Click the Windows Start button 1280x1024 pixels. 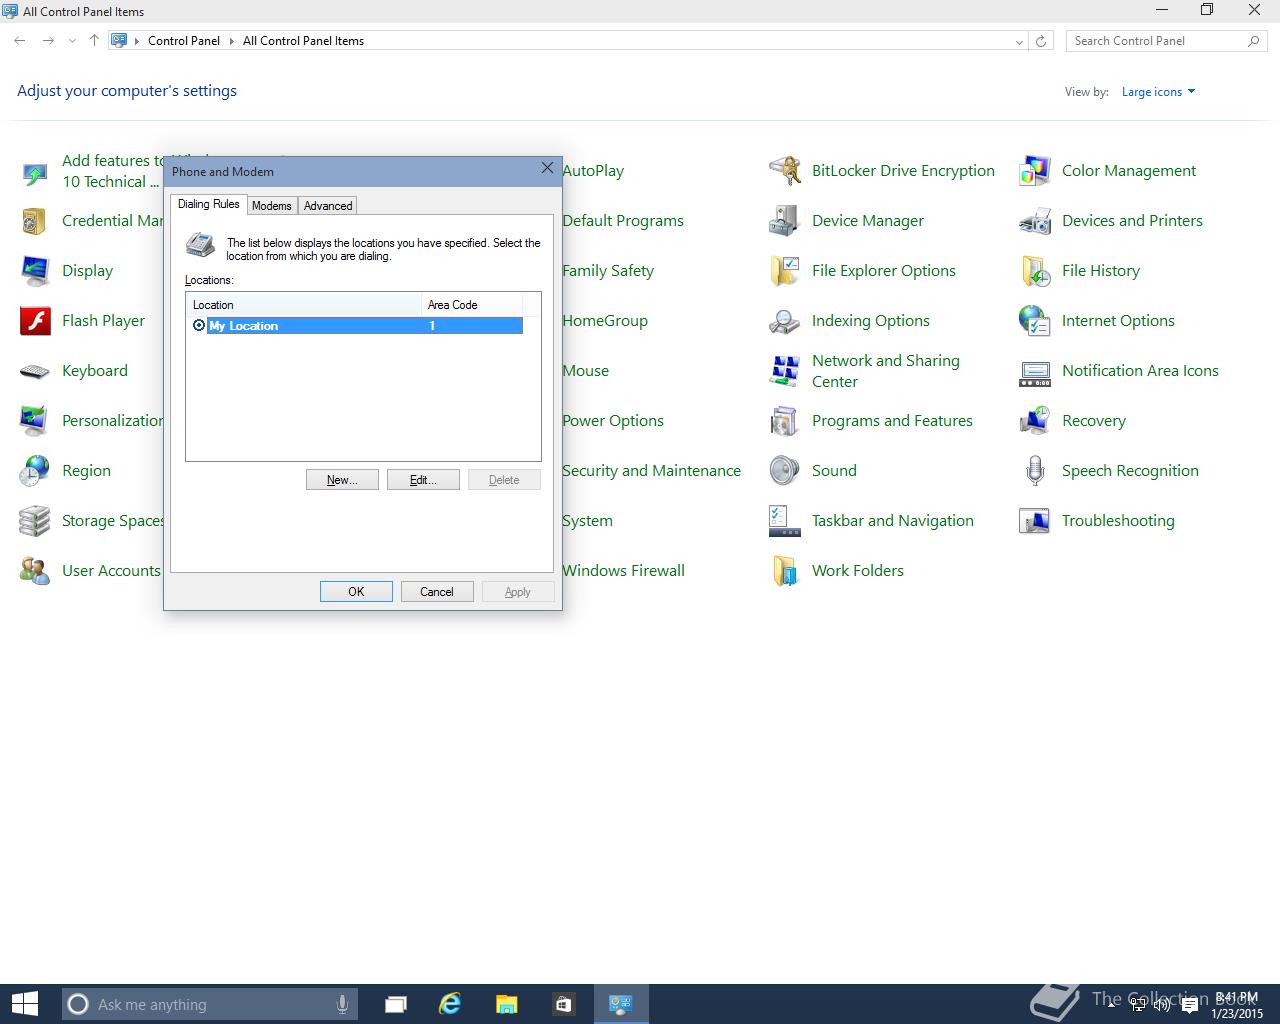coord(24,1004)
